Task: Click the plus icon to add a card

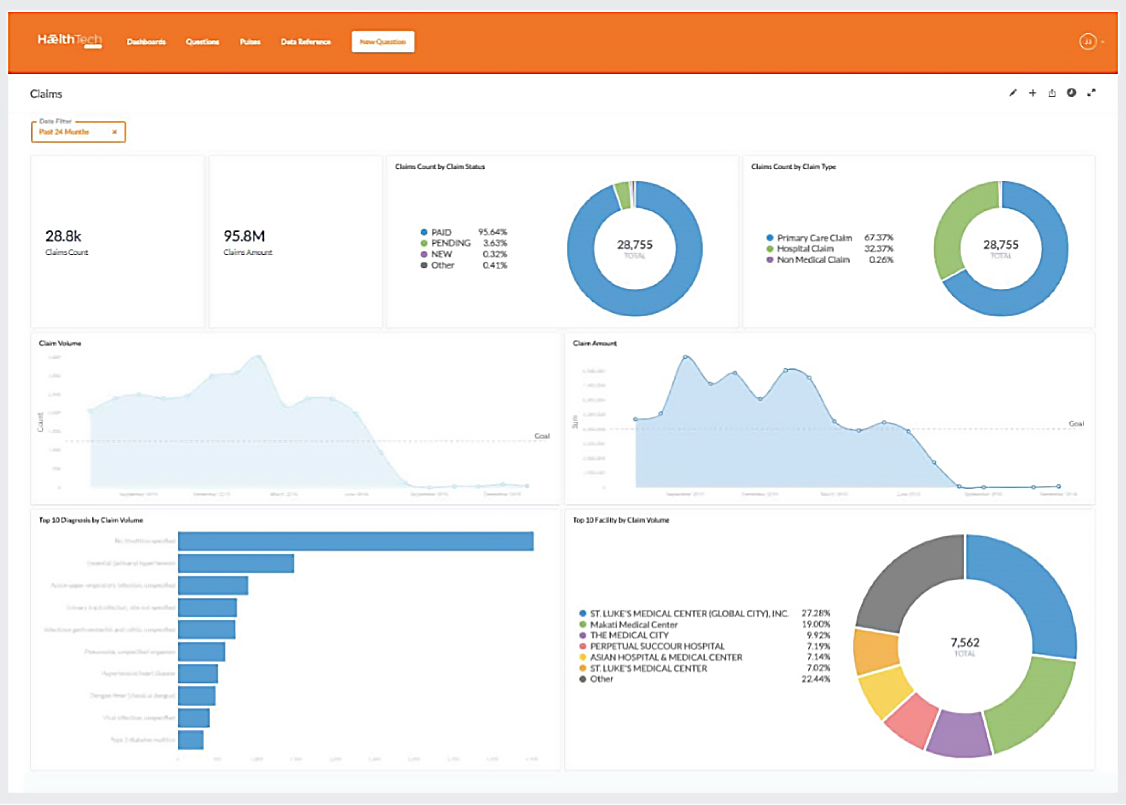Action: [x=1032, y=93]
